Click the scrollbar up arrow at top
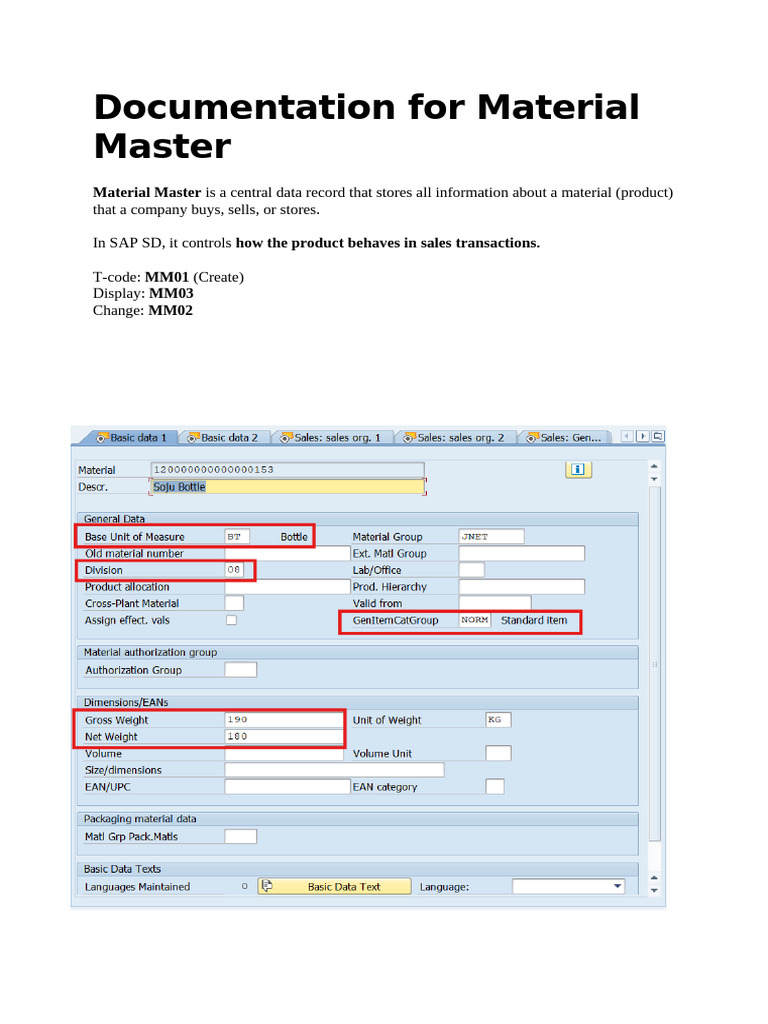 pyautogui.click(x=654, y=466)
